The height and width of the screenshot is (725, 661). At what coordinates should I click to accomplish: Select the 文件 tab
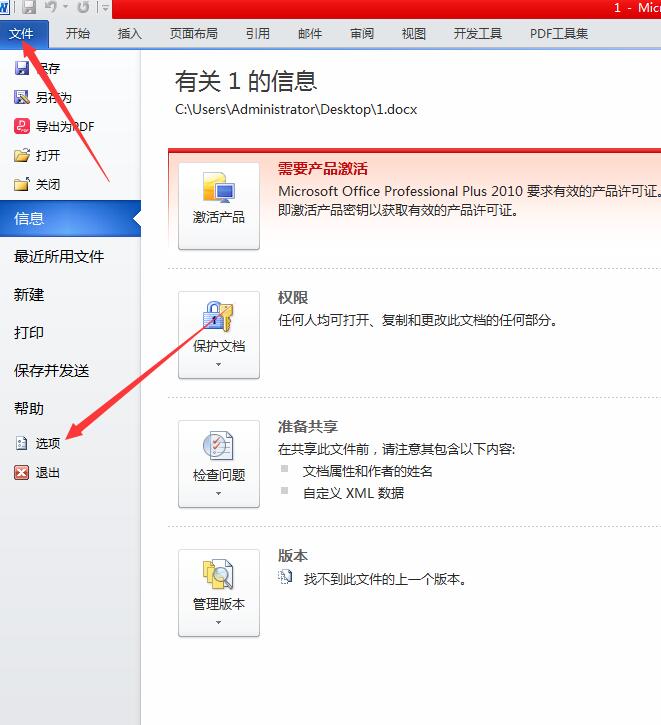pyautogui.click(x=22, y=34)
